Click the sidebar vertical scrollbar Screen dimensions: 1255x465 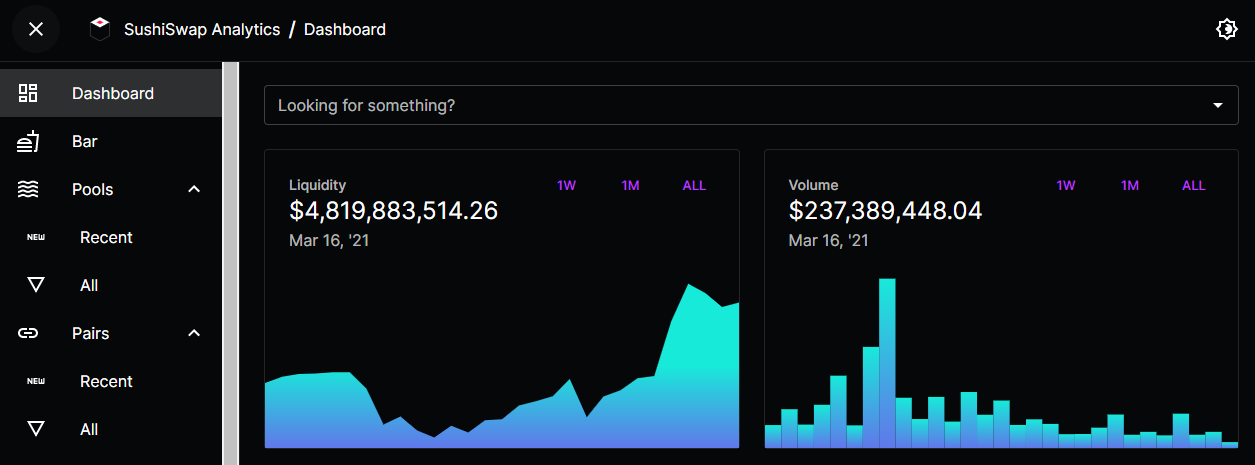(230, 263)
